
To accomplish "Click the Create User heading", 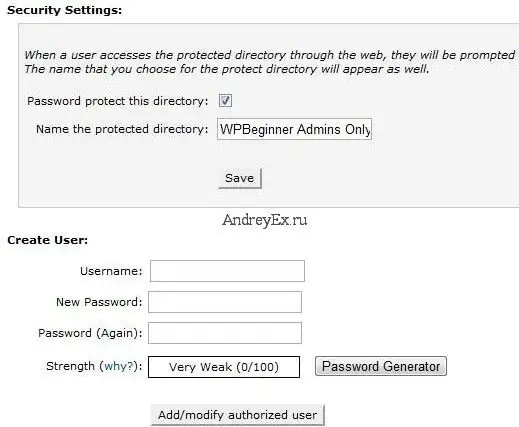I will pos(48,240).
